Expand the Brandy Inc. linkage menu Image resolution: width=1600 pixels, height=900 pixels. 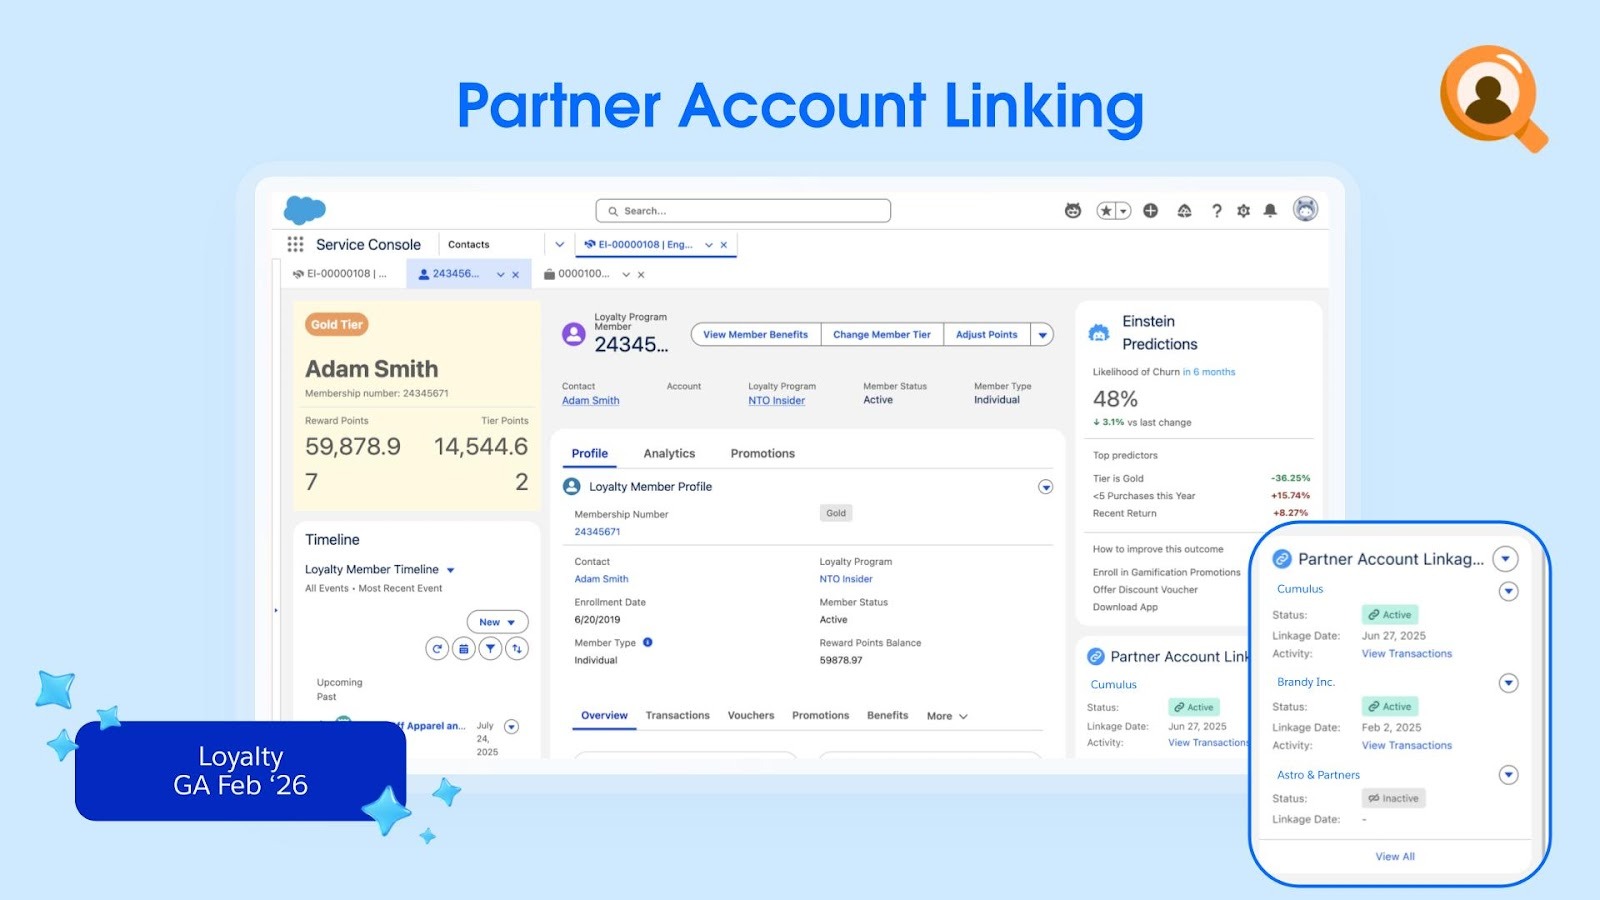click(x=1508, y=683)
